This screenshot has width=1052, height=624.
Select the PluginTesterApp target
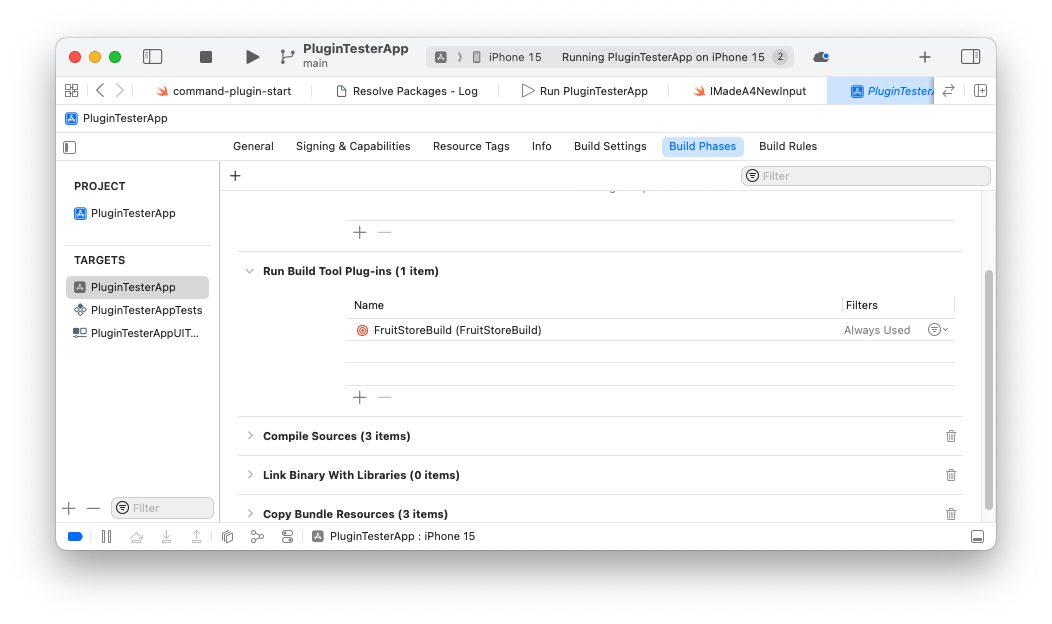pos(138,287)
